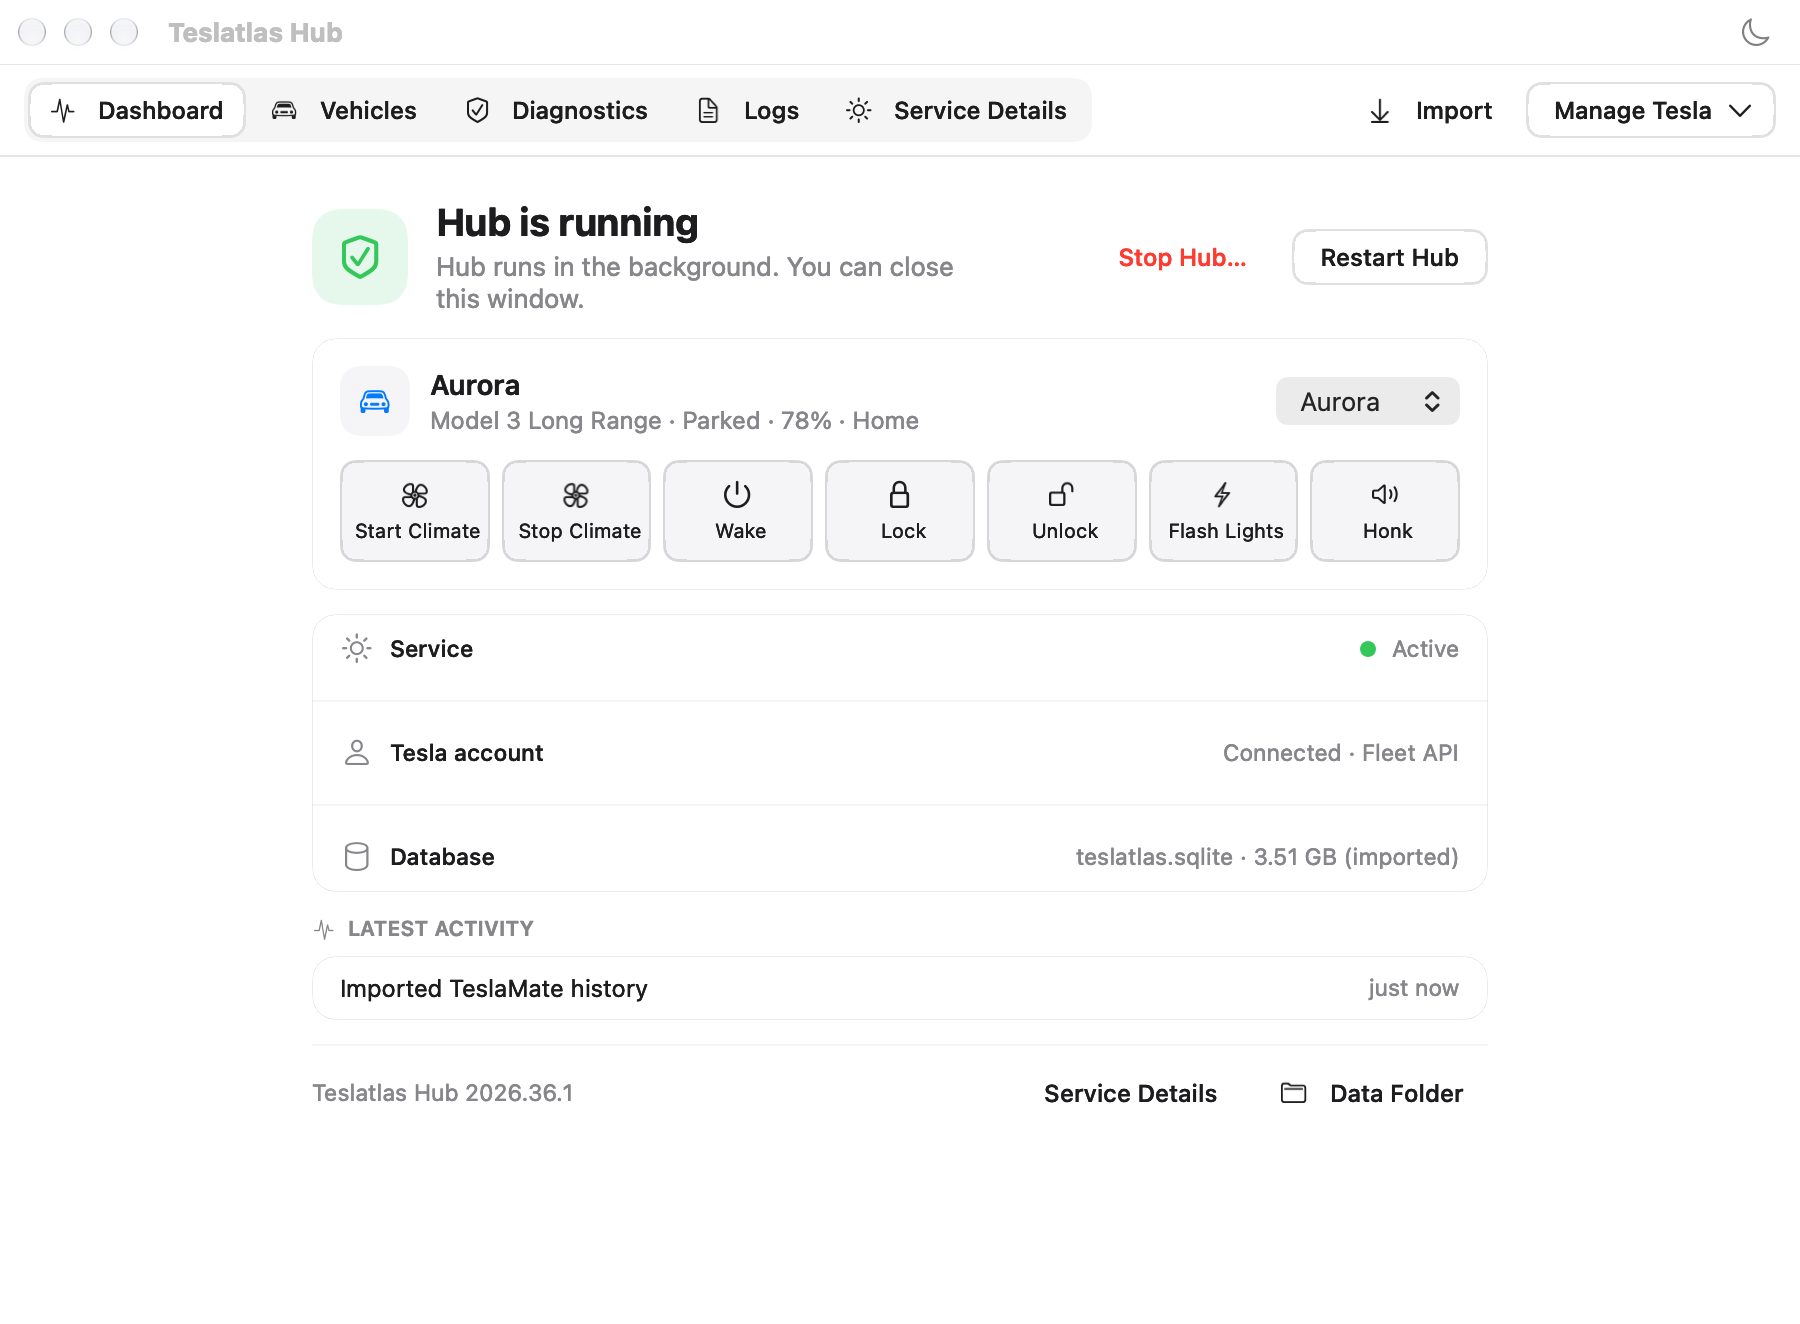
Task: Expand the Manage Tesla dropdown
Action: pyautogui.click(x=1651, y=110)
